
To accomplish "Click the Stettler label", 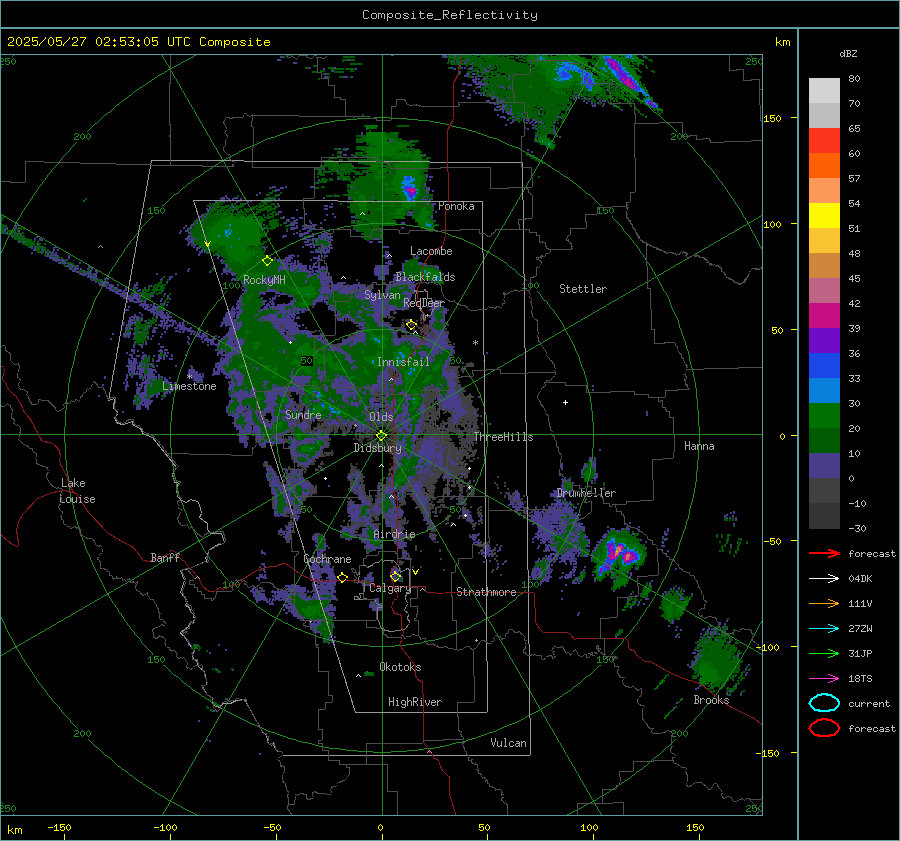I will click(583, 289).
